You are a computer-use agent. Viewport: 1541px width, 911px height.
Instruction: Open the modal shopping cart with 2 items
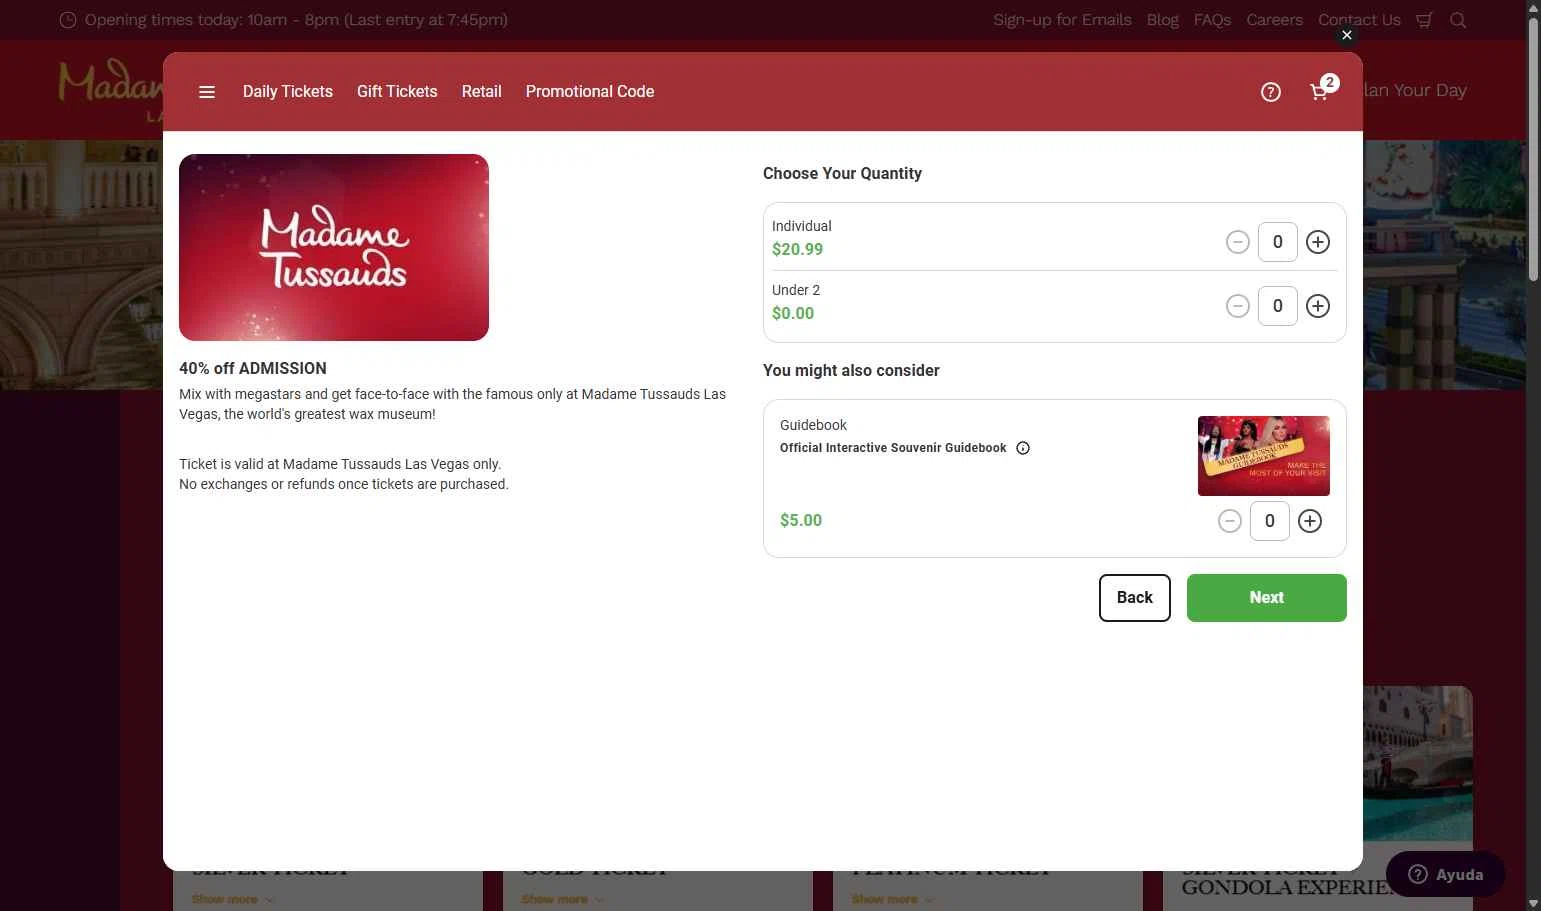1322,90
